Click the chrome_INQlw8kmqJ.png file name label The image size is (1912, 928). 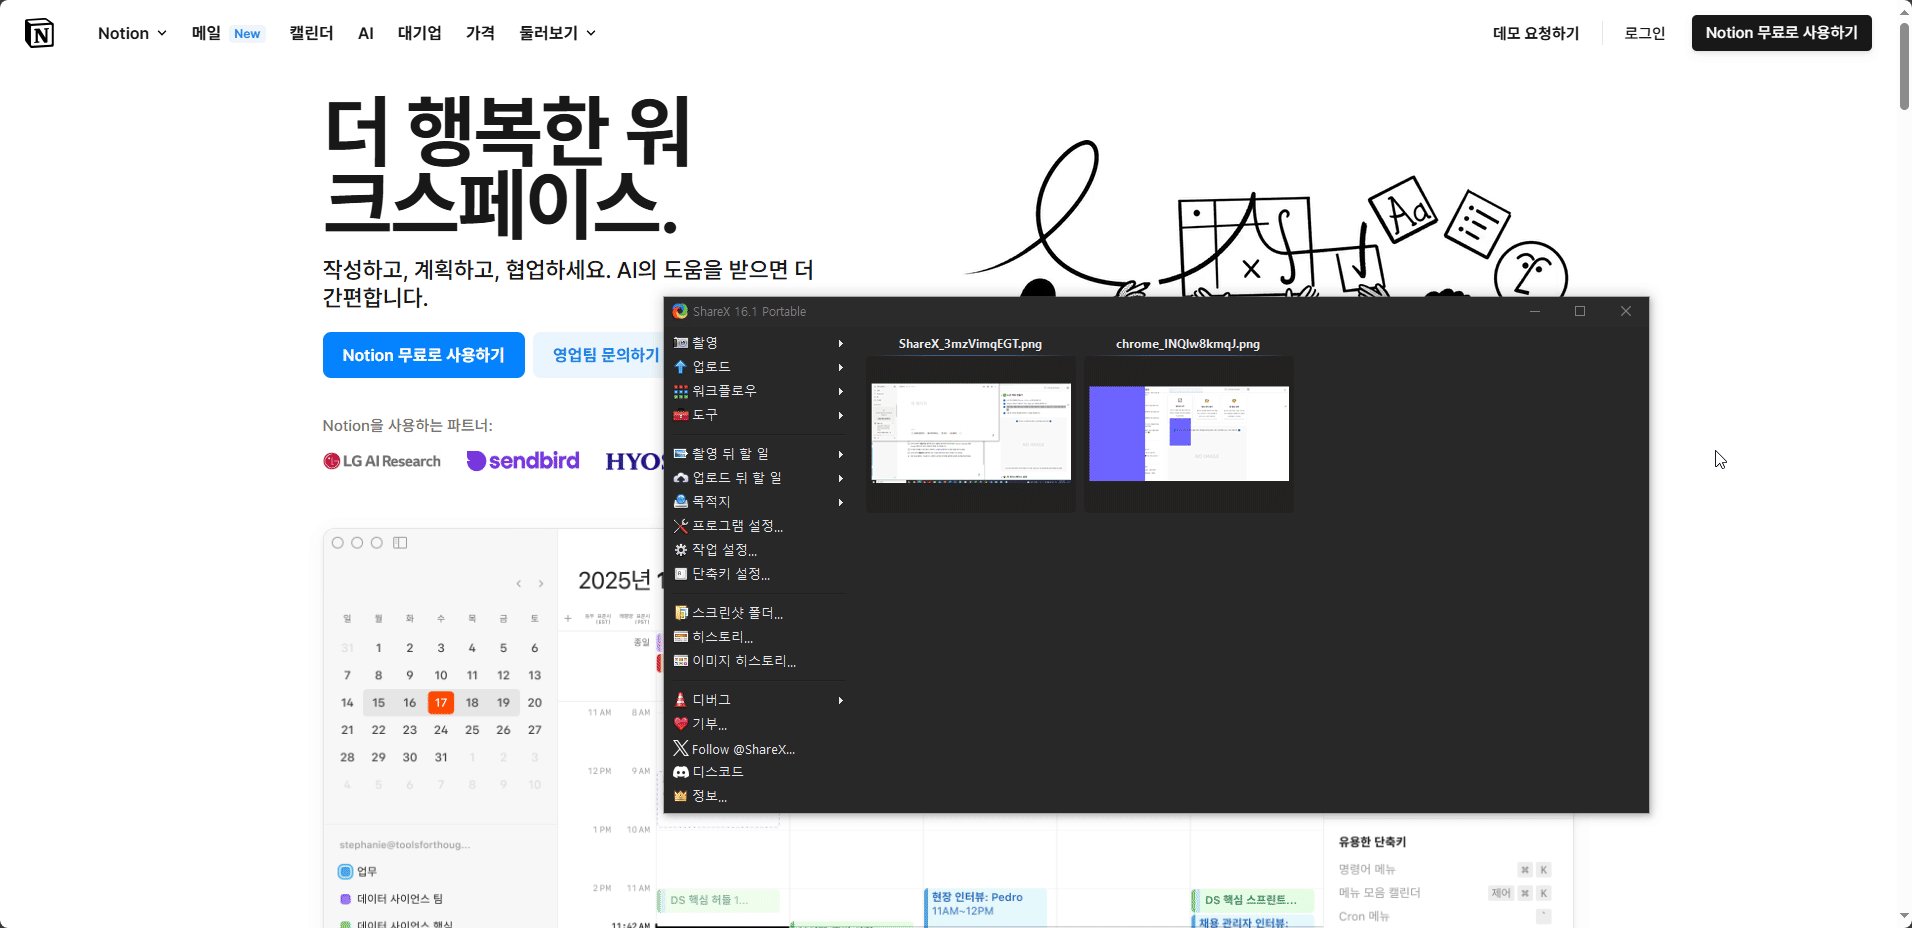(1188, 344)
